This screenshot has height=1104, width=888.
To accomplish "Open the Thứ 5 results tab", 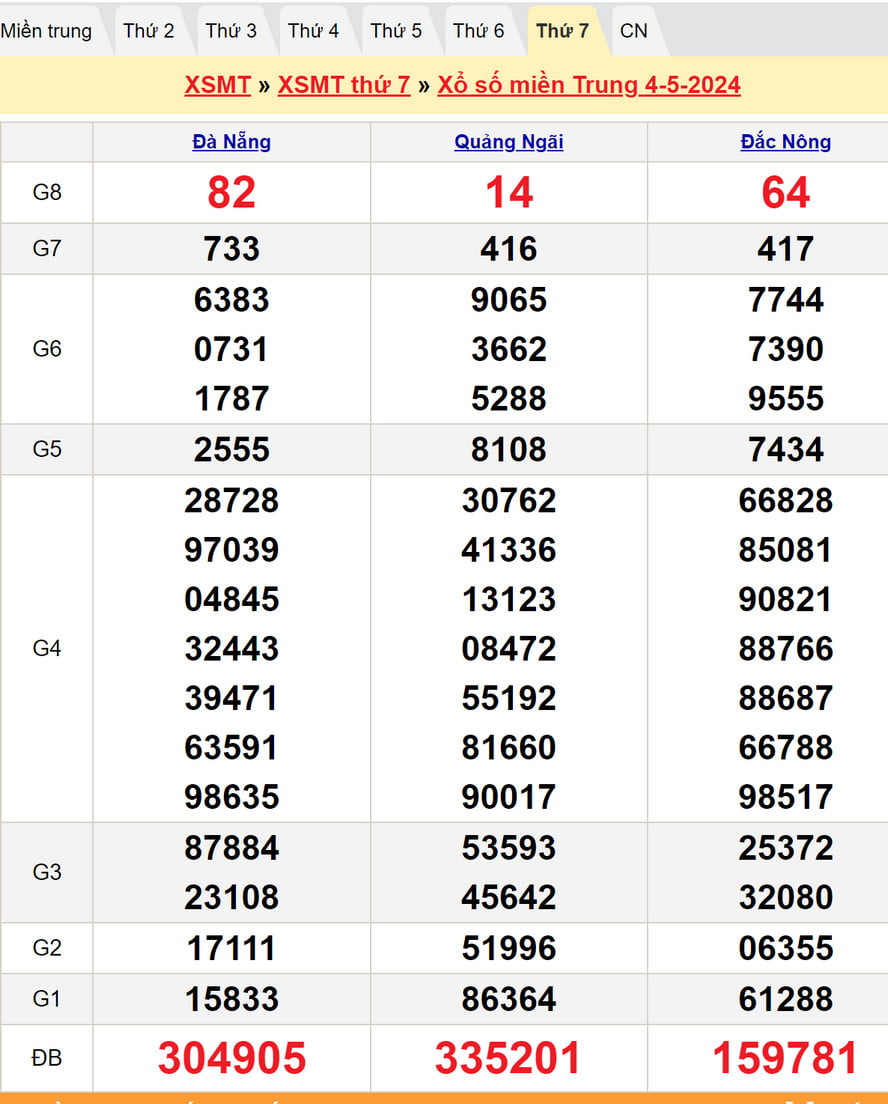I will (396, 31).
